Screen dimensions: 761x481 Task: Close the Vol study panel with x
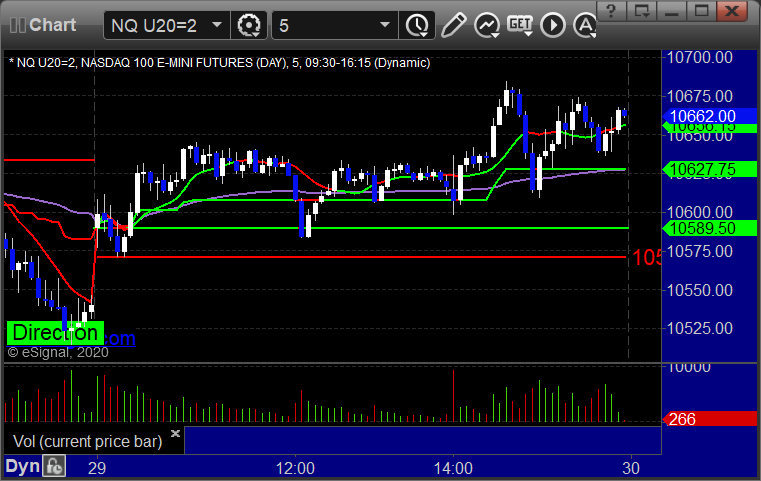[x=175, y=433]
